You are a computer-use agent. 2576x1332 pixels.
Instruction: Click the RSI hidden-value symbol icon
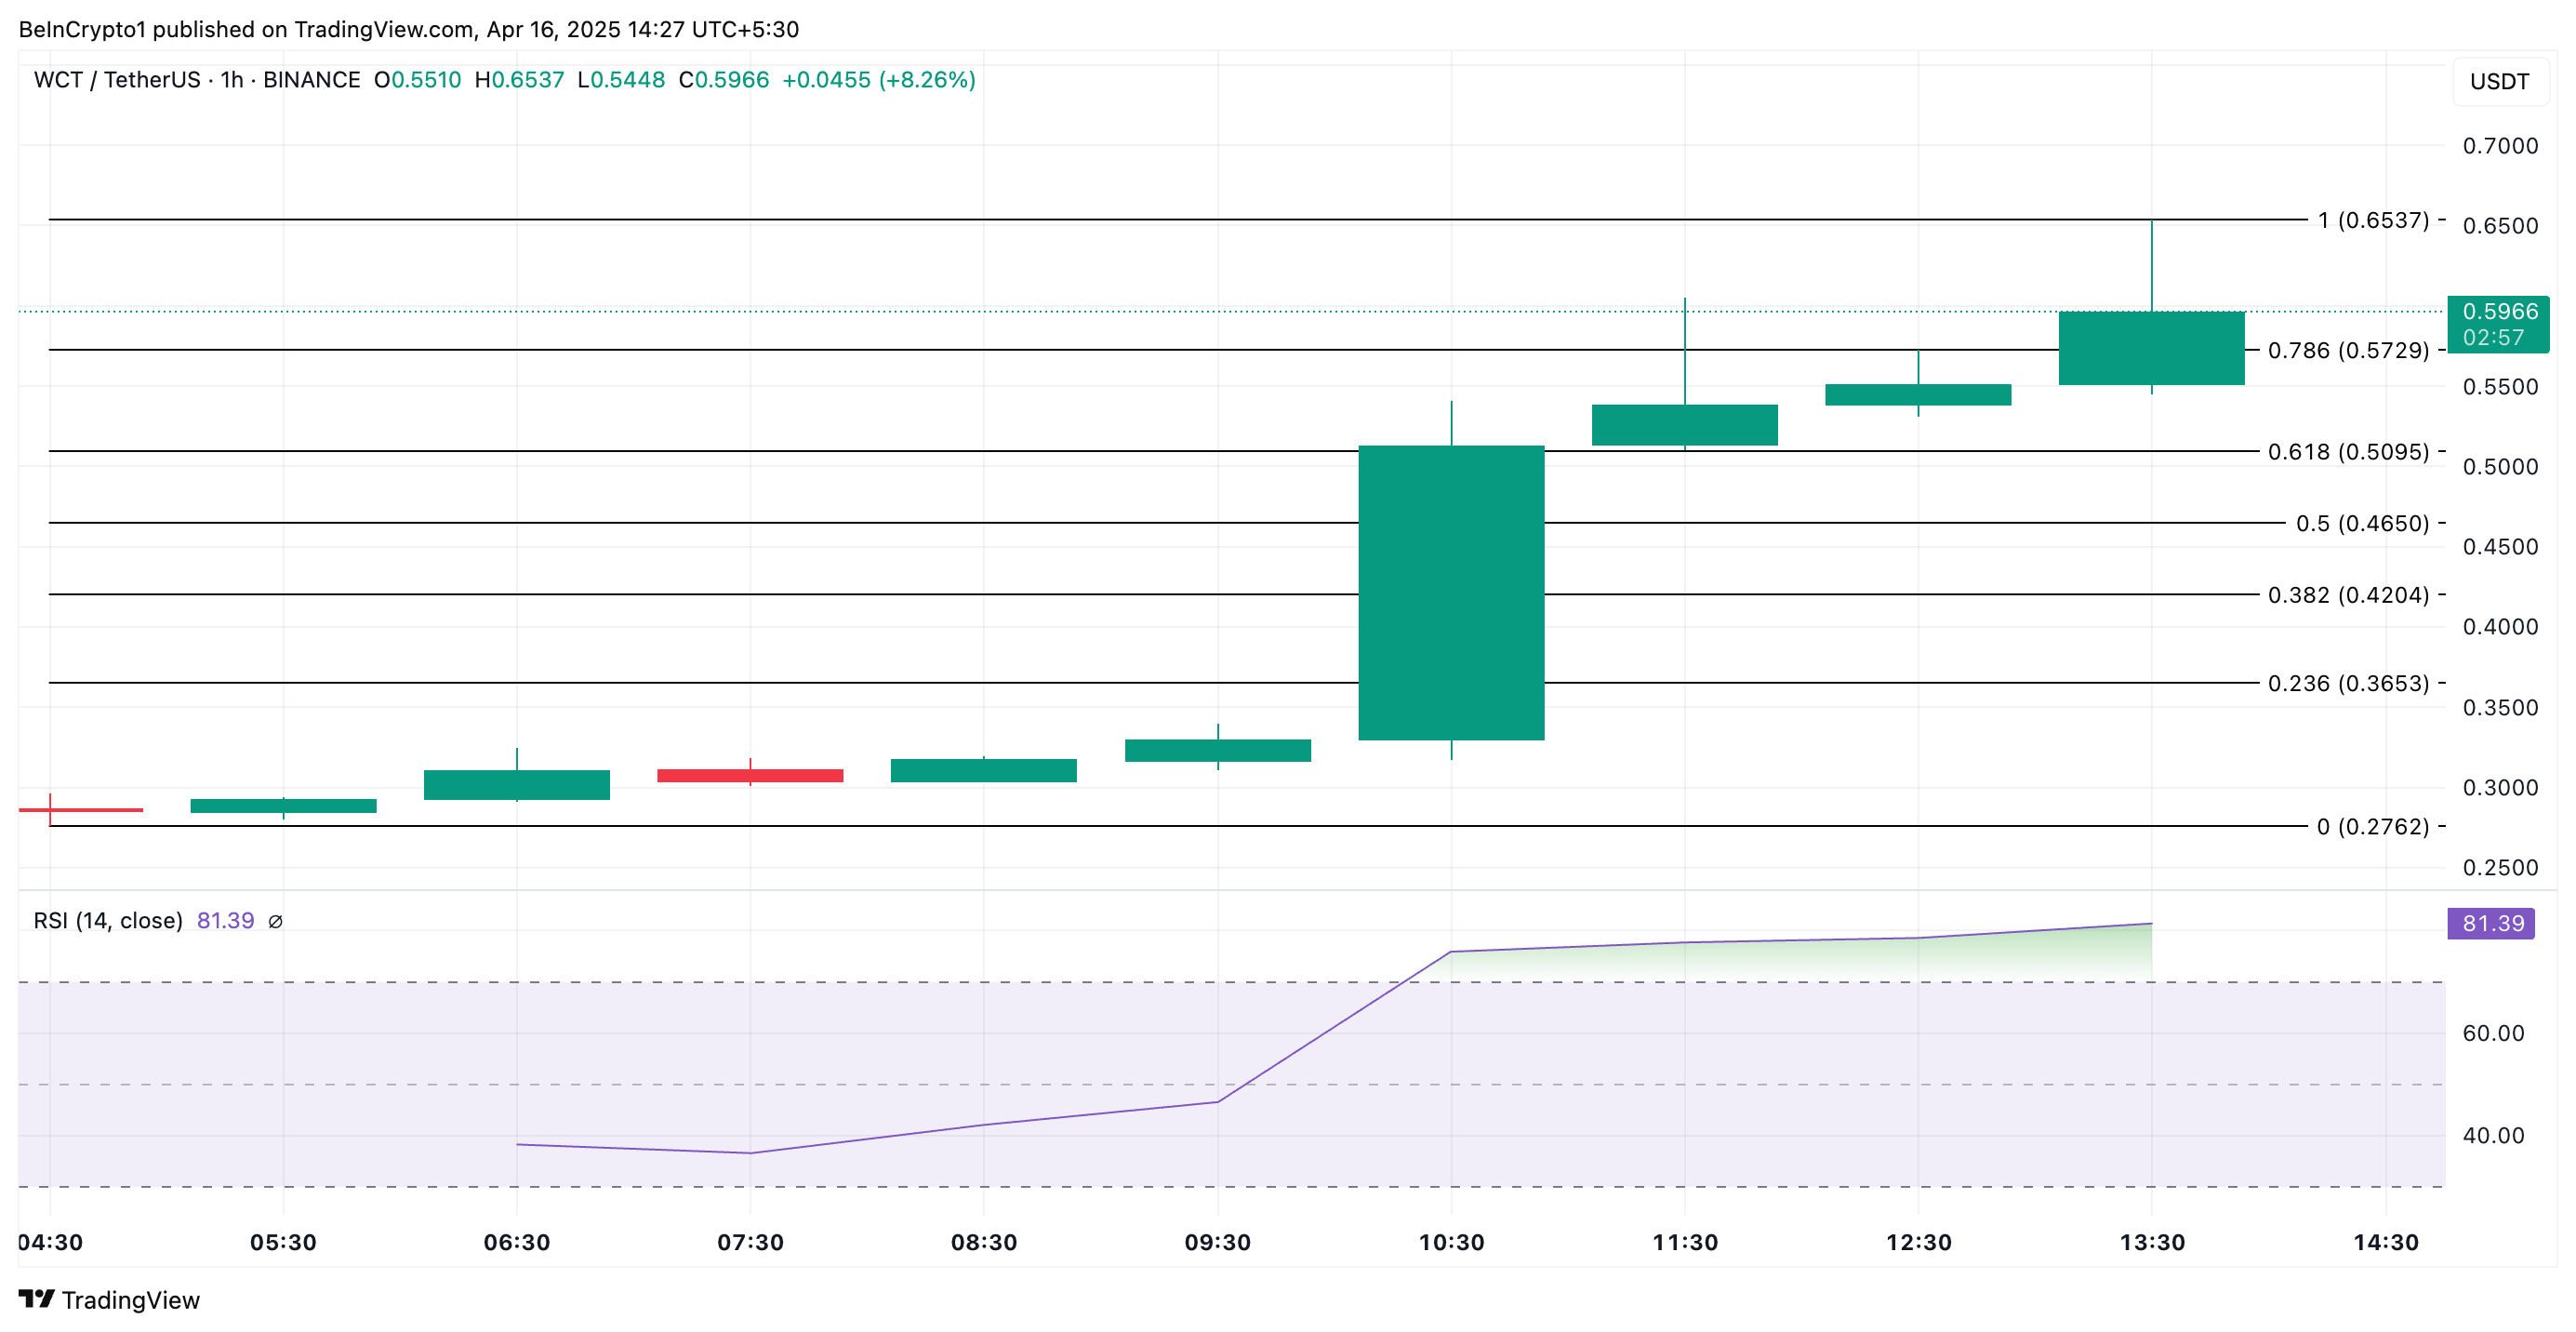pyautogui.click(x=275, y=921)
